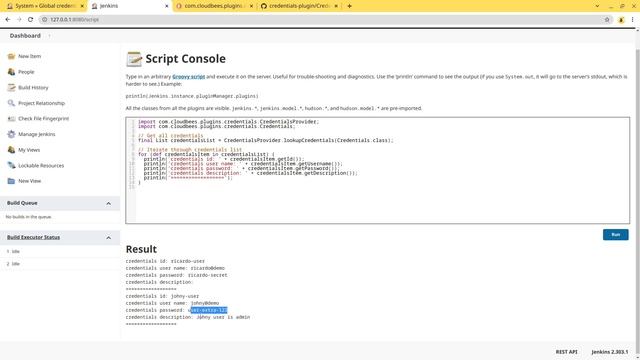Click the Check File Fingerprint icon
640x360 pixels.
[x=11, y=118]
